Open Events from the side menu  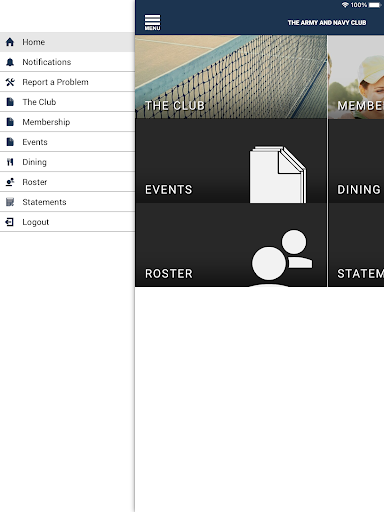pos(67,142)
